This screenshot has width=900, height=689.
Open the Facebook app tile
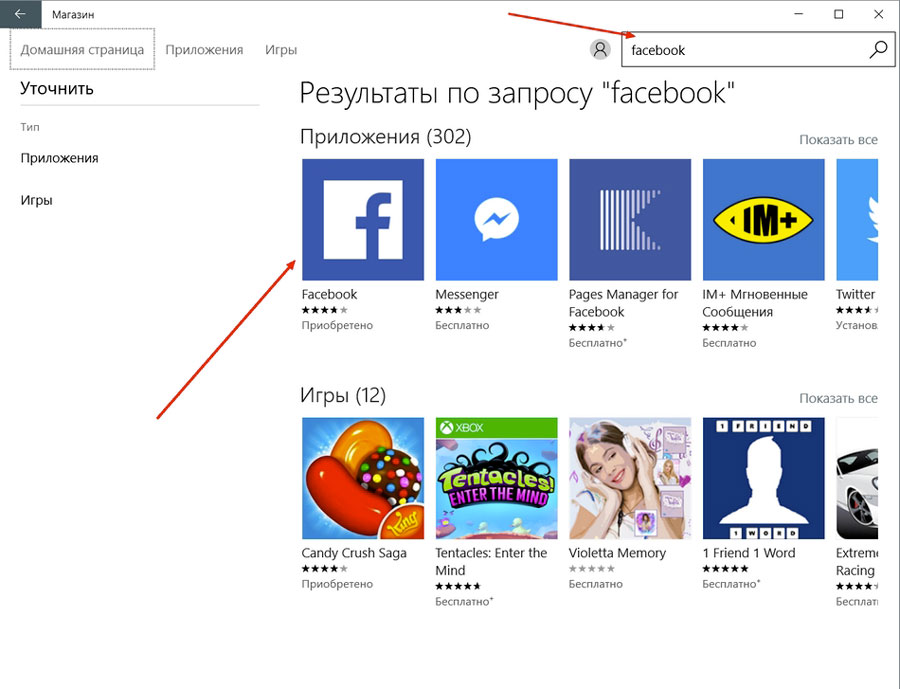(x=362, y=219)
